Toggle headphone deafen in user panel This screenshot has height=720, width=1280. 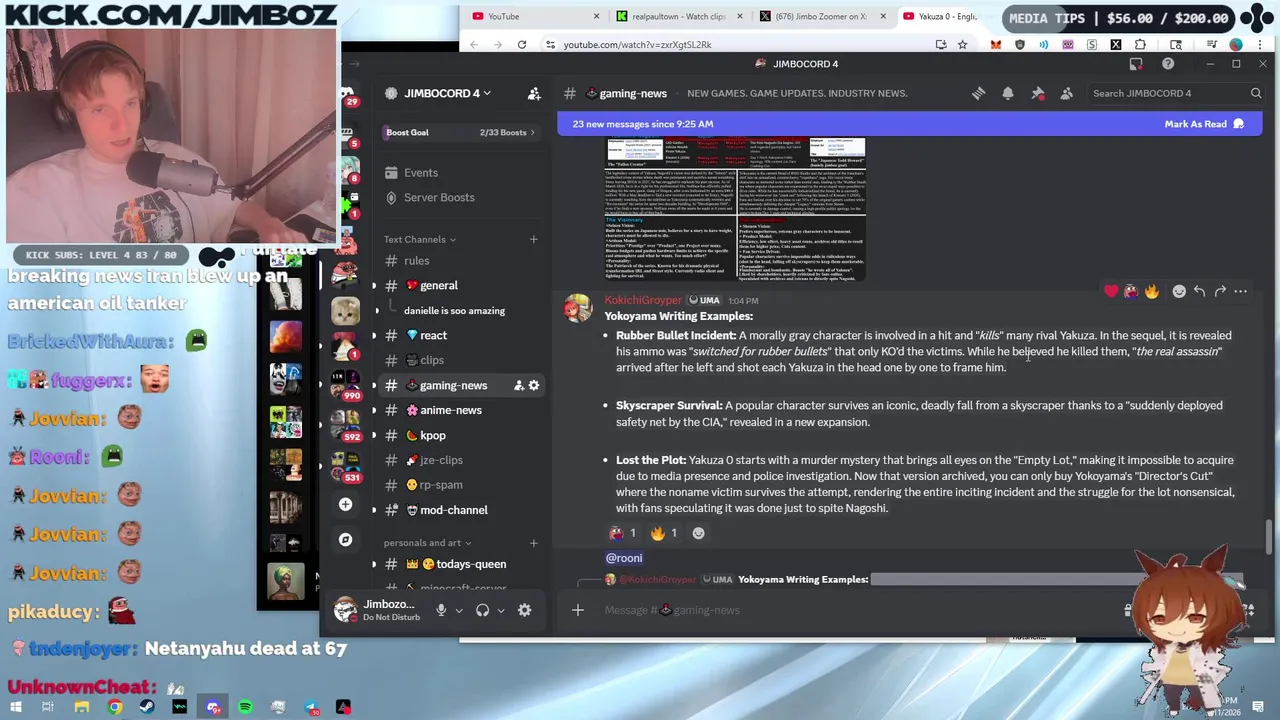coord(483,610)
